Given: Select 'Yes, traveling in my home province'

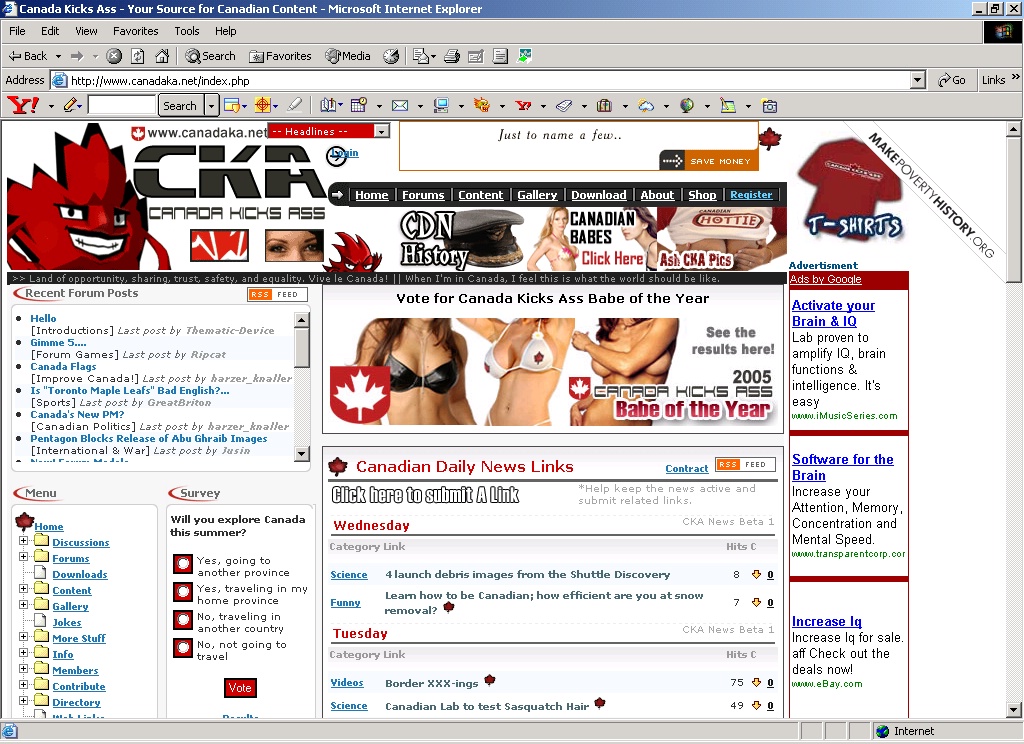Looking at the screenshot, I should click(182, 591).
